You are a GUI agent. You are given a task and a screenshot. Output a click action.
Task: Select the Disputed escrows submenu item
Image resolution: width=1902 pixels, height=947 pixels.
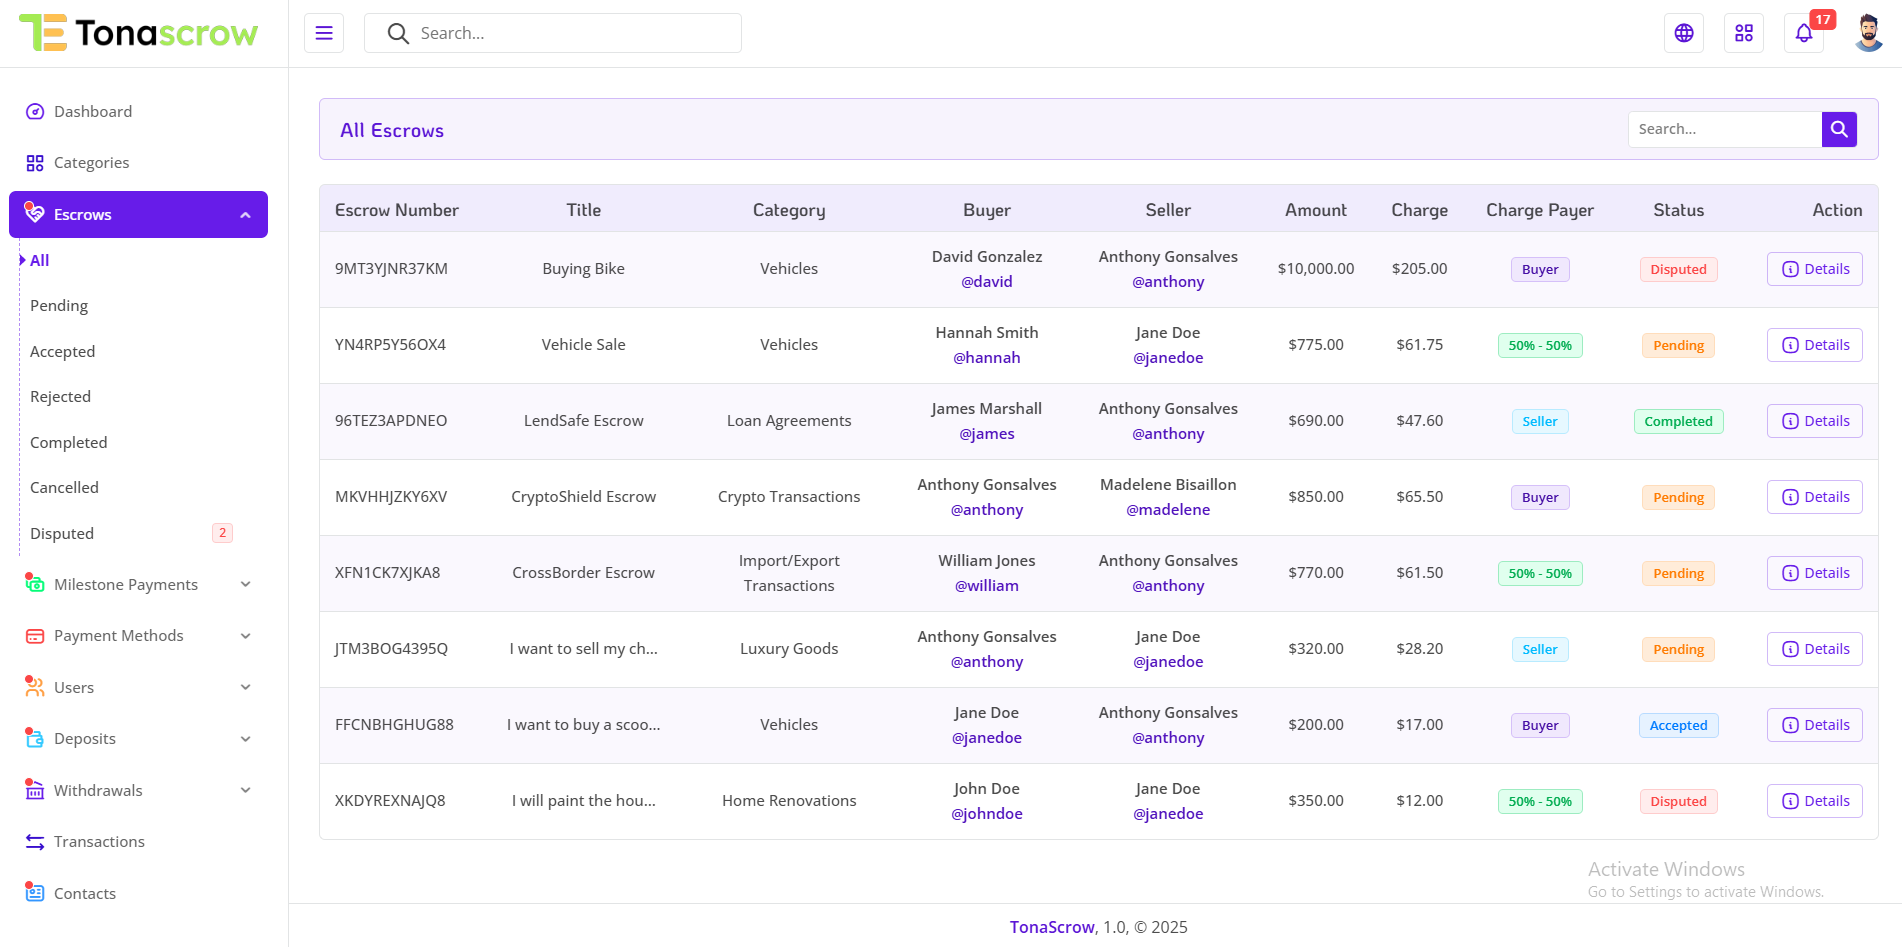pyautogui.click(x=62, y=534)
